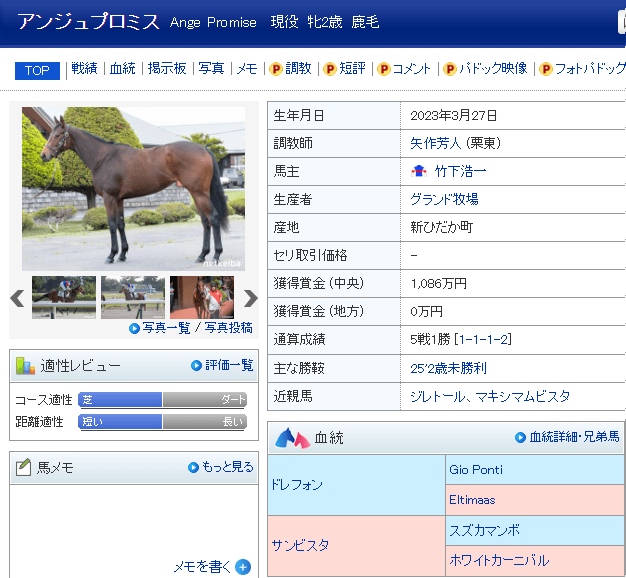Open premium コメント tab

(x=412, y=69)
